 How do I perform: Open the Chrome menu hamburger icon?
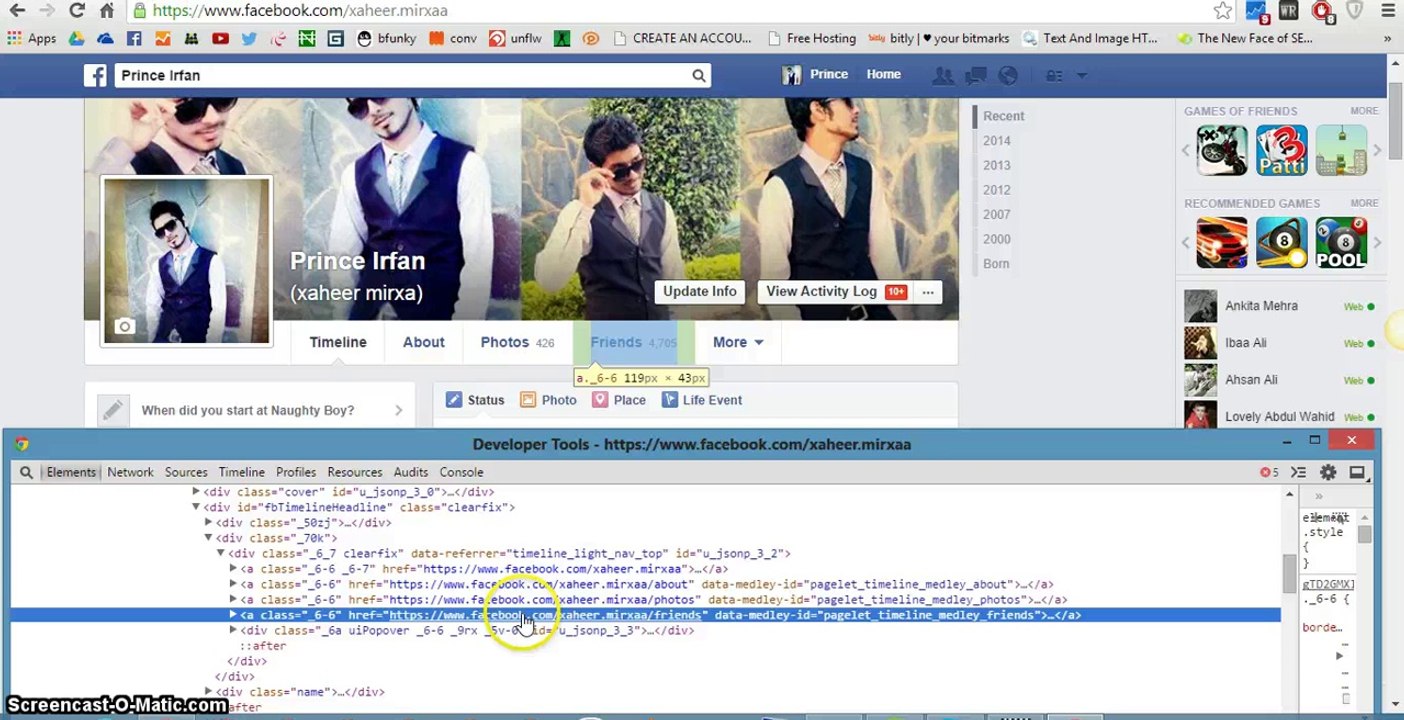click(x=1387, y=11)
